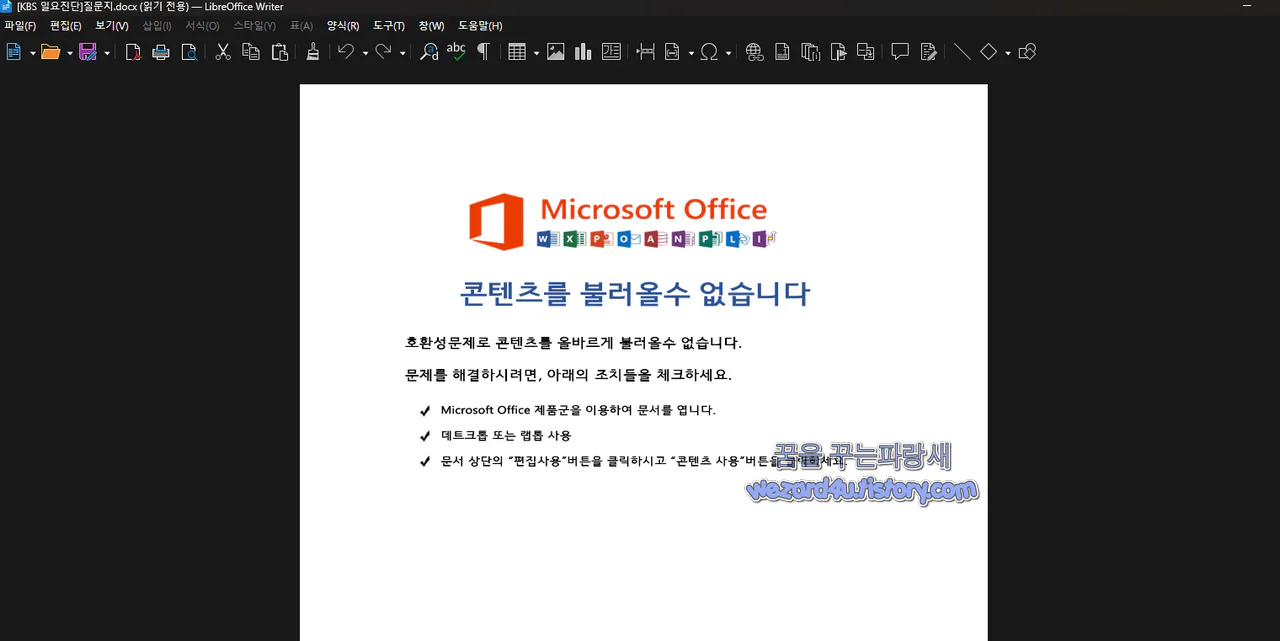The image size is (1280, 641).
Task: Toggle the Track Changes icon
Action: (929, 52)
